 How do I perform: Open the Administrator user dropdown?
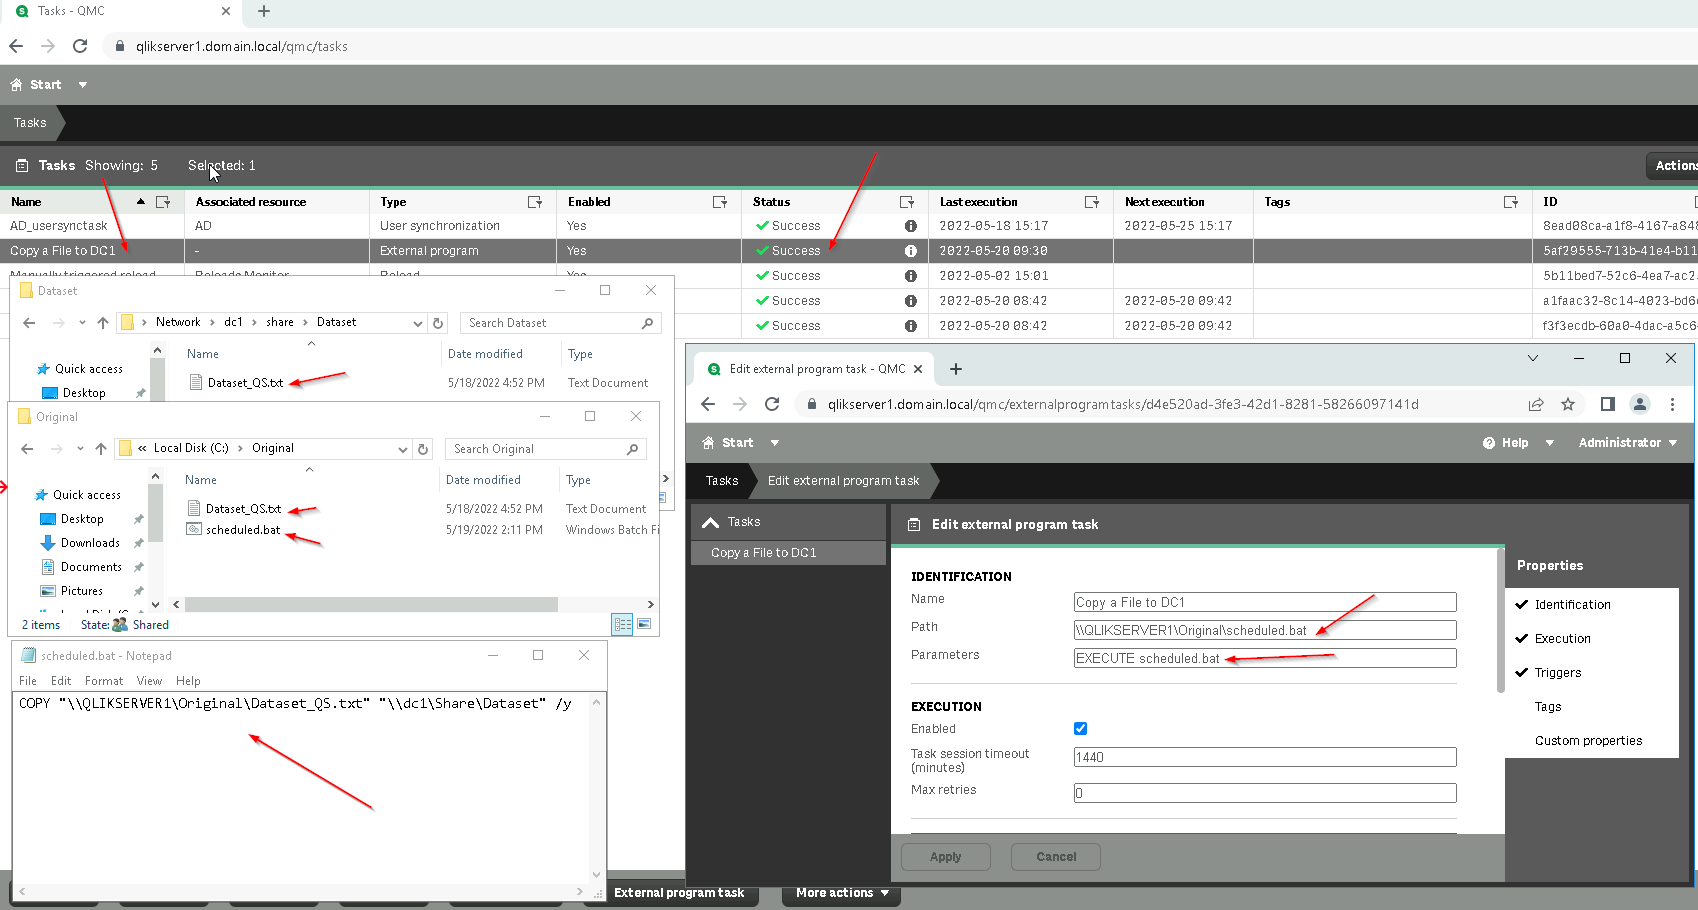point(1627,443)
